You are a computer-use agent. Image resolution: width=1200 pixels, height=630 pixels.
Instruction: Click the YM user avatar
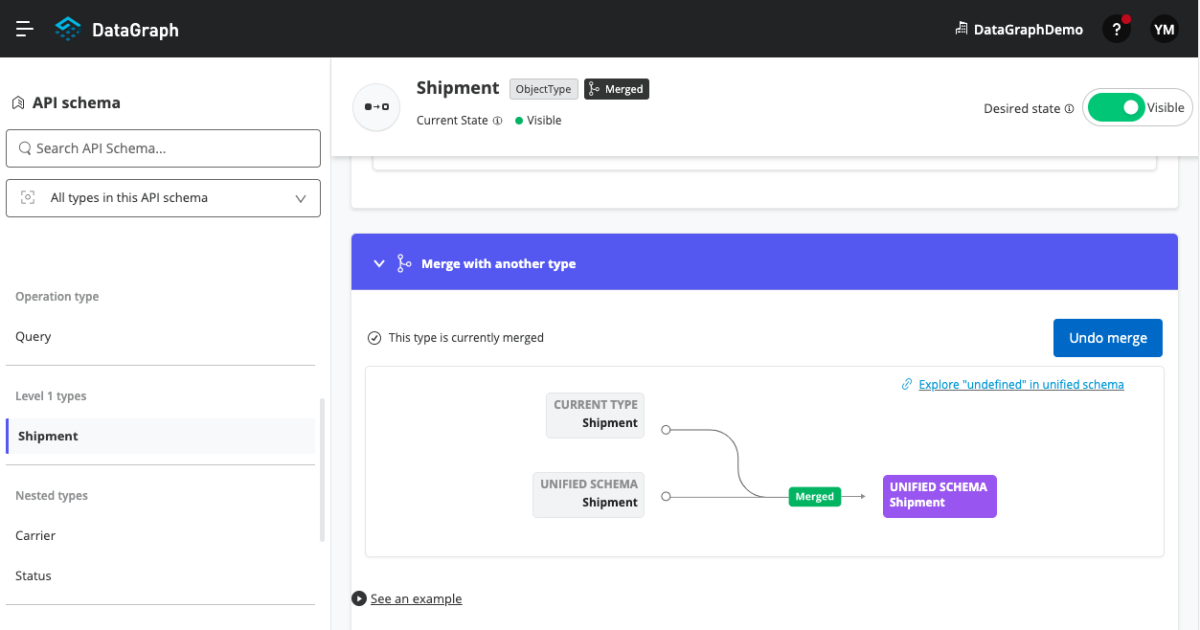1163,28
